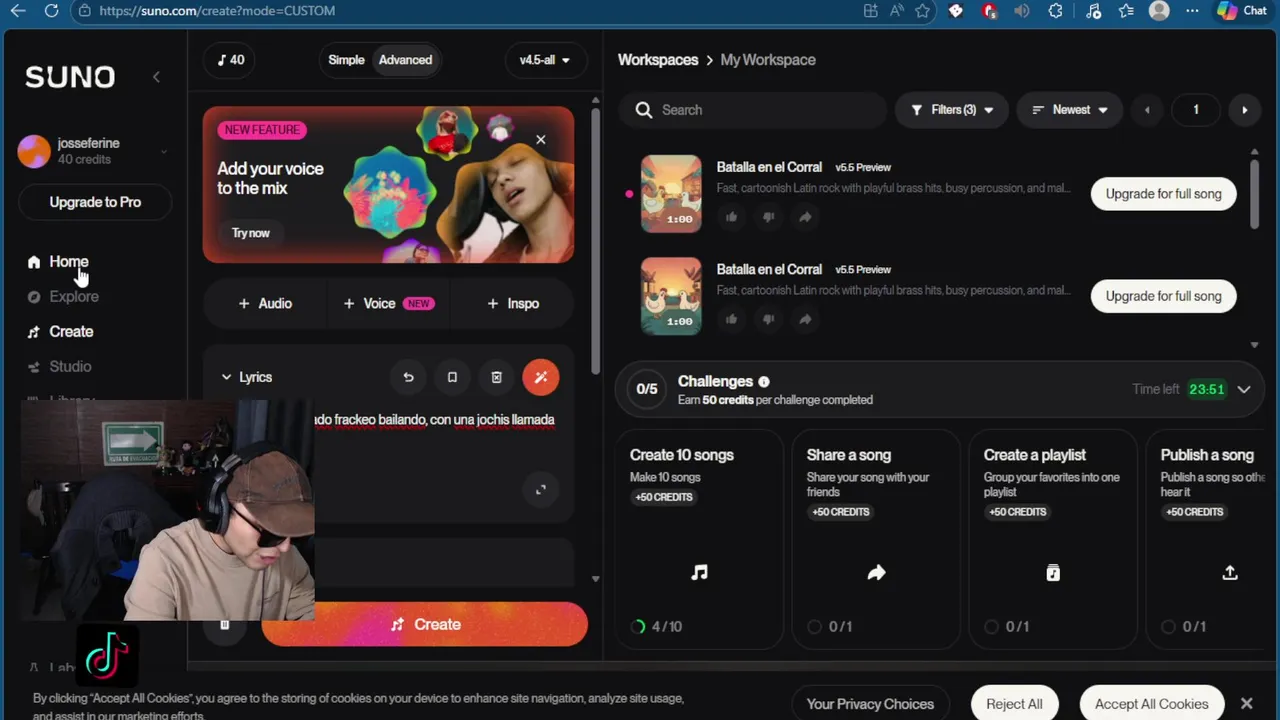Click the SUNO logo

(x=70, y=77)
